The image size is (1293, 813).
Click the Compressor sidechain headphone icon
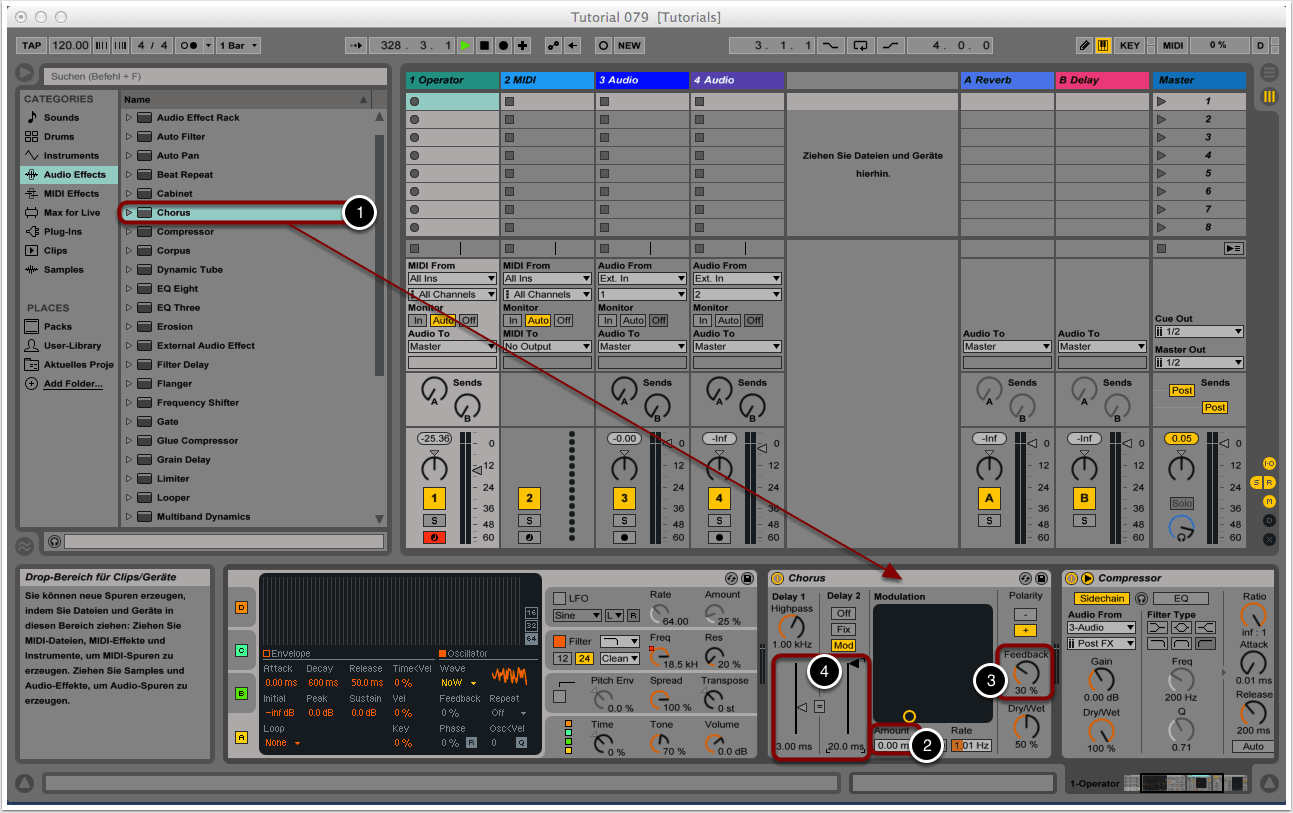tap(1141, 598)
